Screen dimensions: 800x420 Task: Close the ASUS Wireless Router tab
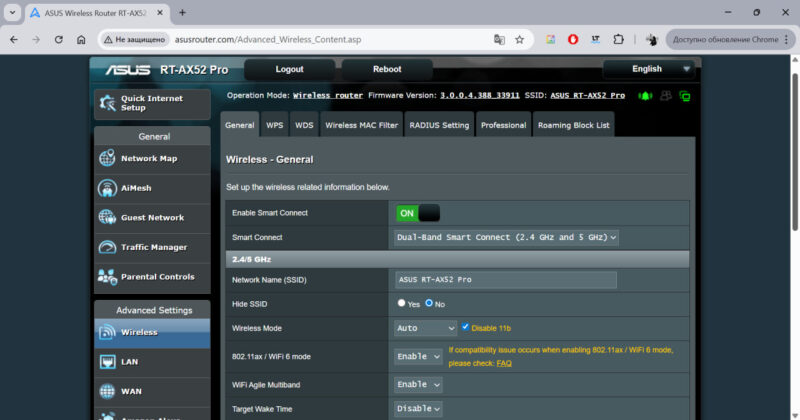[160, 13]
